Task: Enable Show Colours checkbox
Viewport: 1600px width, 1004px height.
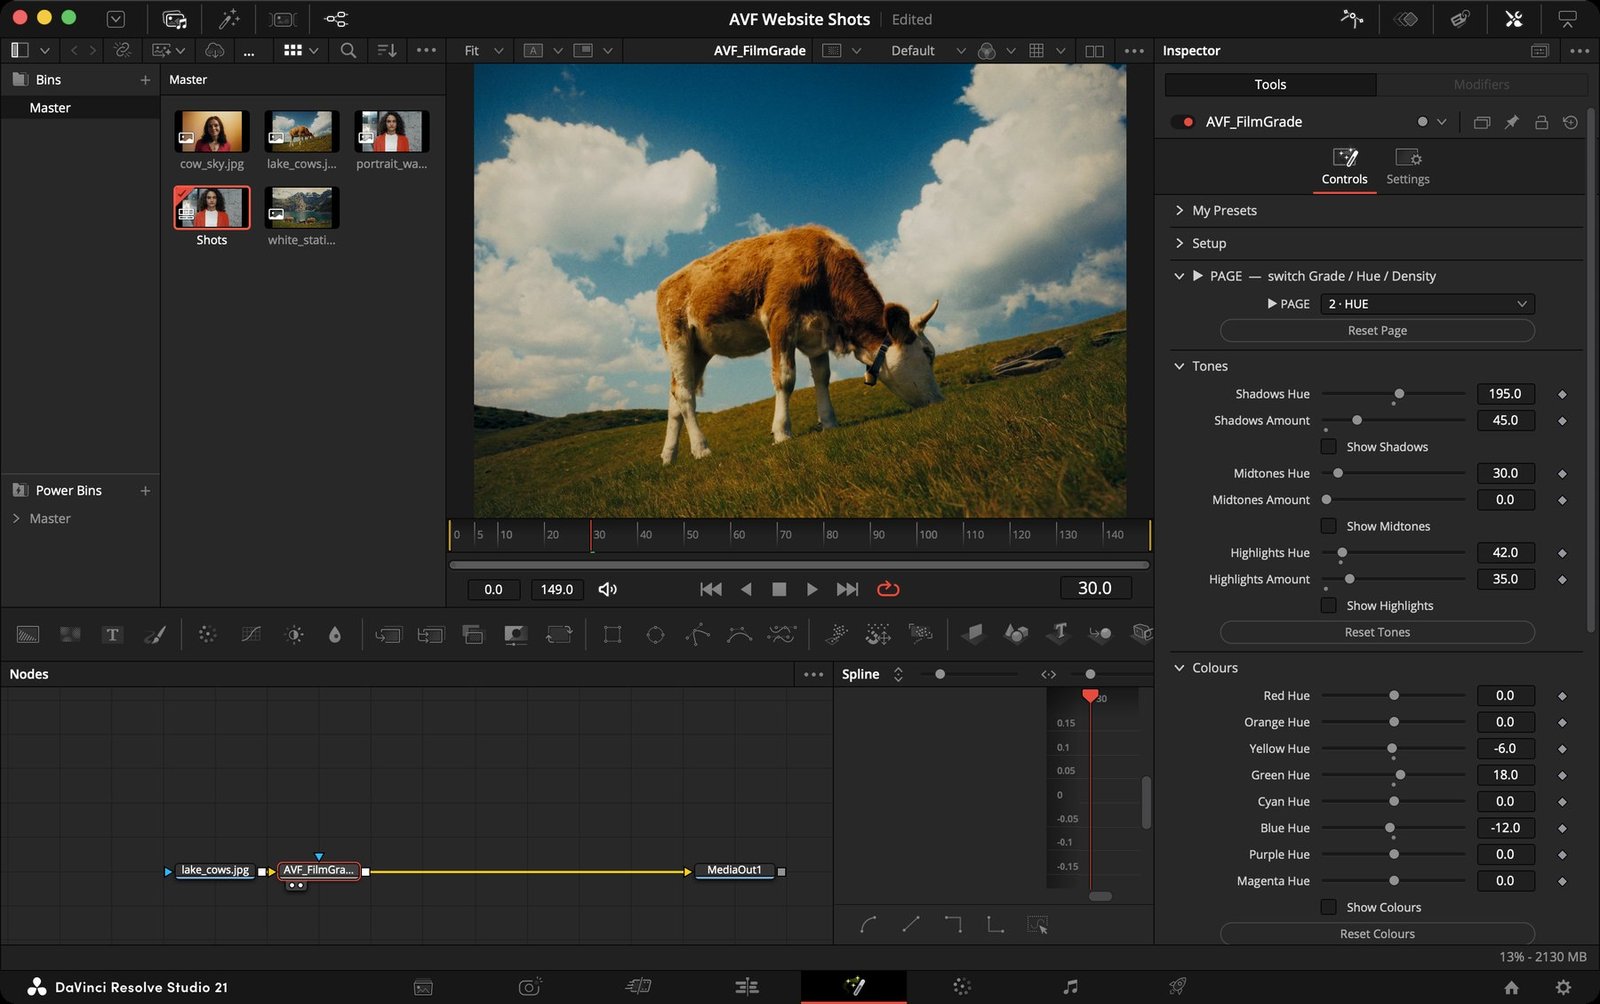Action: (x=1328, y=907)
